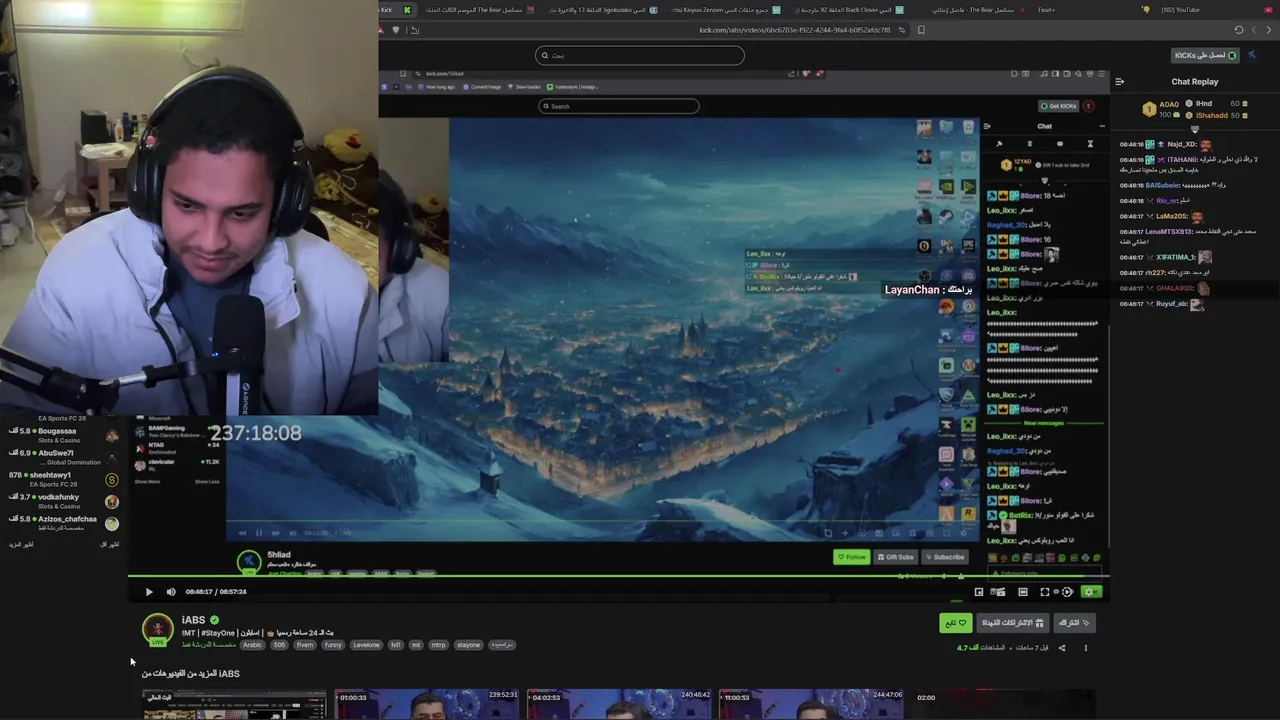Open the browser address bar URL
Viewport: 1280px width, 720px height.
click(x=795, y=30)
